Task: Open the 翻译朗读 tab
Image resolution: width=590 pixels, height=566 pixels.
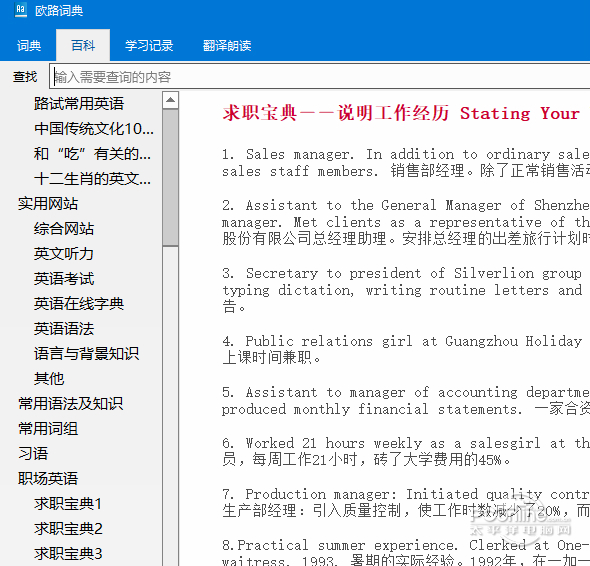Action: click(x=227, y=46)
